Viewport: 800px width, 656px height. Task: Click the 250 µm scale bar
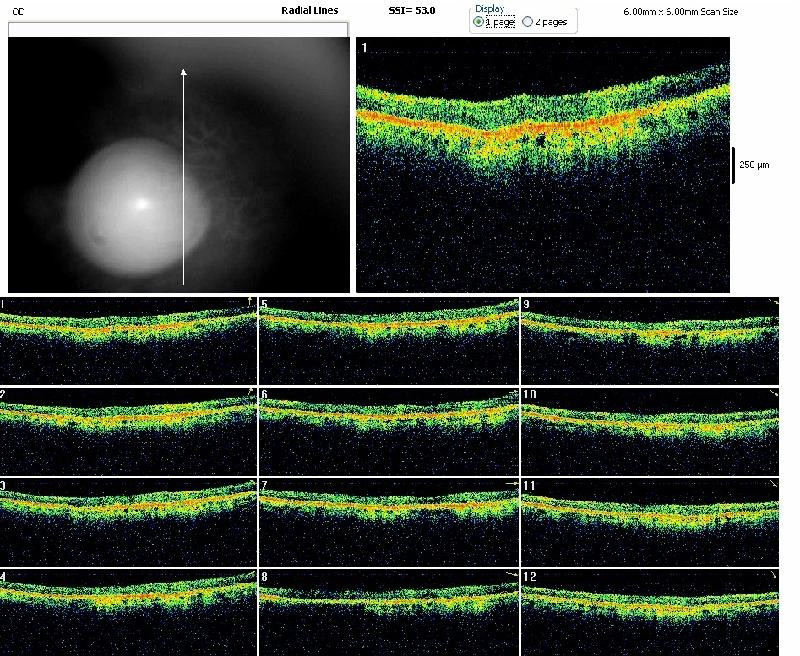733,164
